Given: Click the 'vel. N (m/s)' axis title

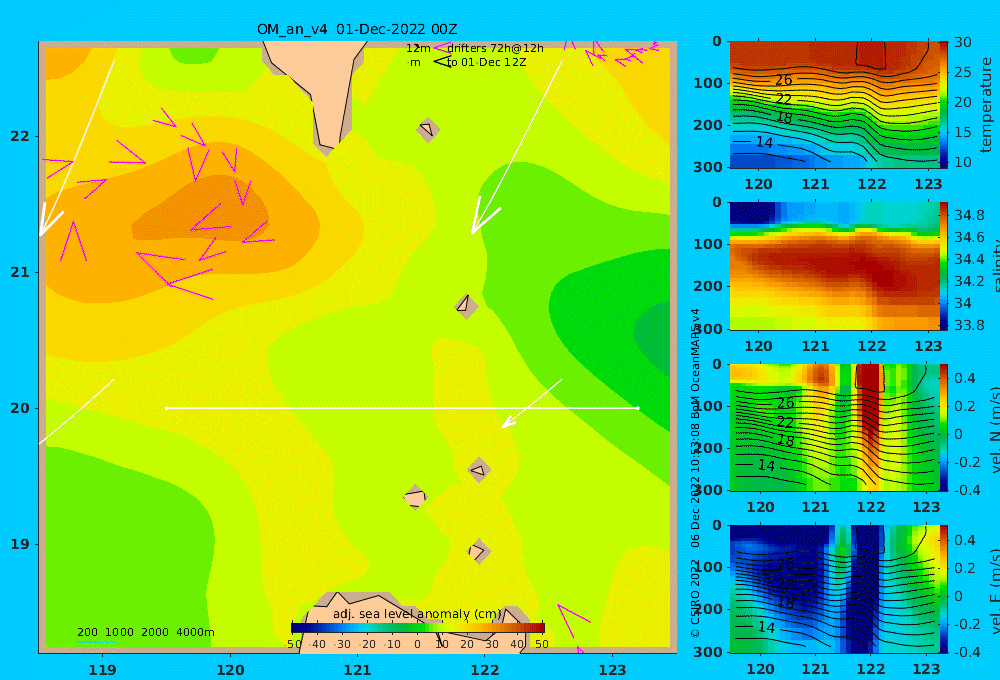Looking at the screenshot, I should pyautogui.click(x=995, y=429).
